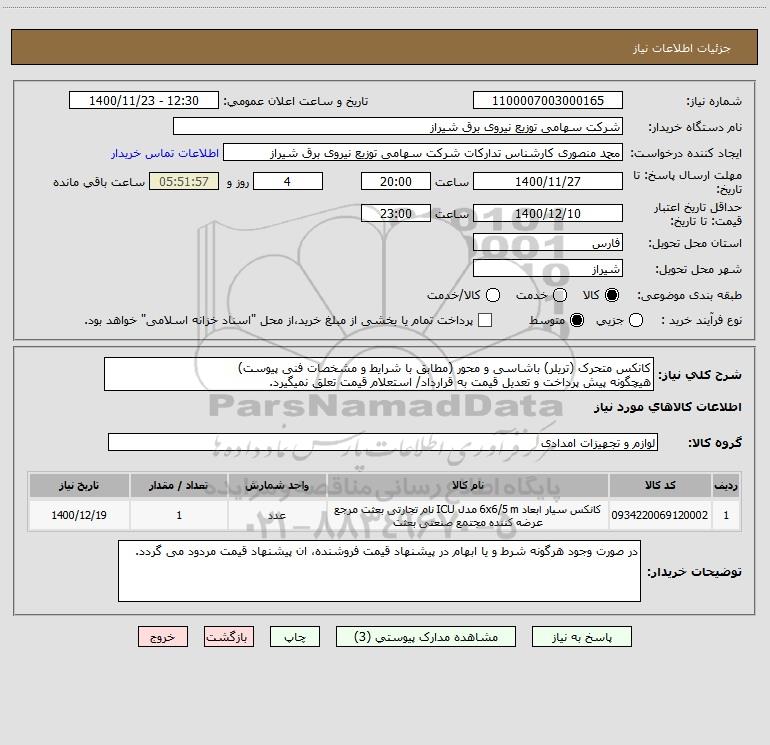Click the unit cell عدد
The image size is (770, 745).
click(277, 515)
